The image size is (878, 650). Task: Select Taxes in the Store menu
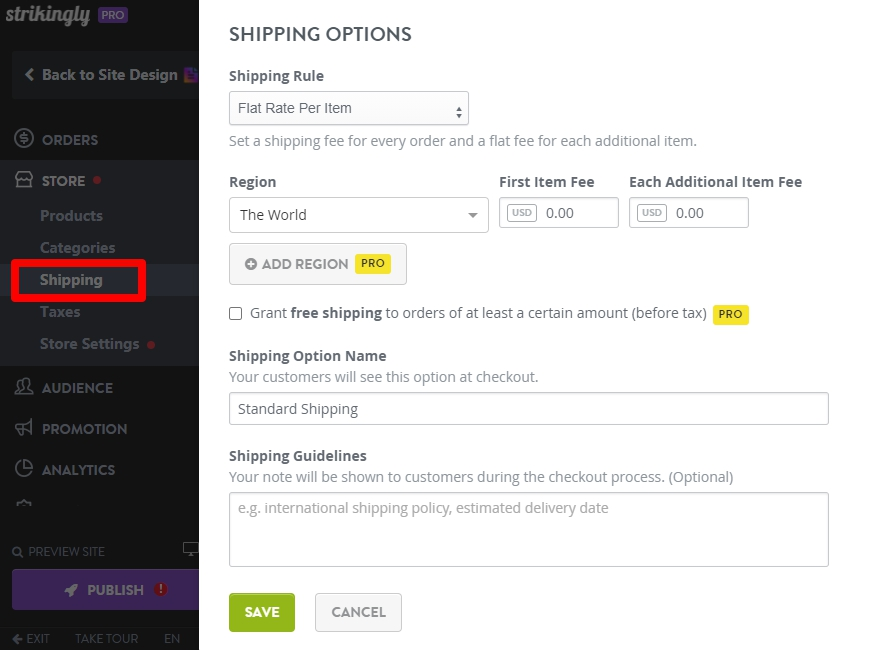60,312
